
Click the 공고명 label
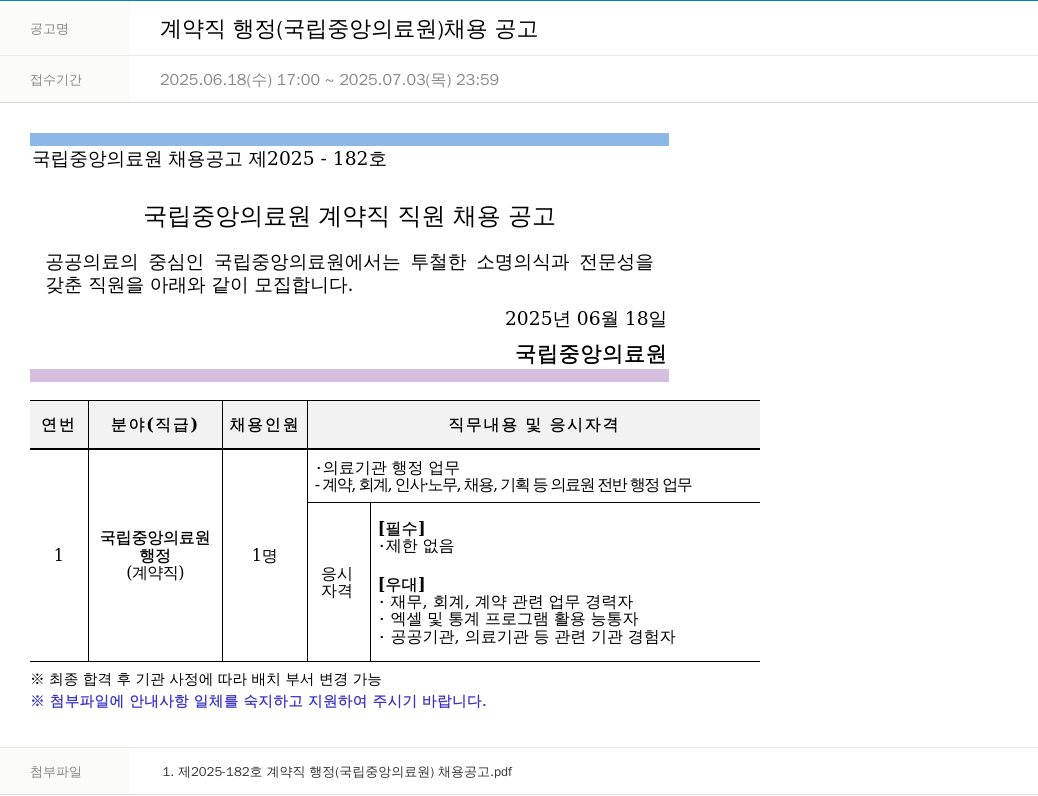point(49,29)
